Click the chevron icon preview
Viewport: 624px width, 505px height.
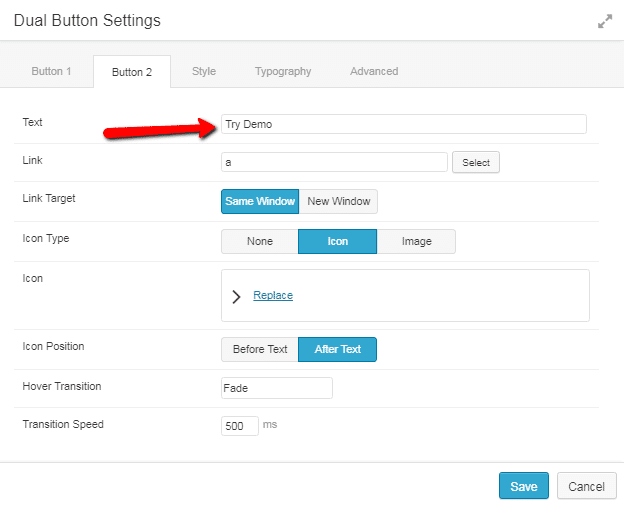tap(236, 296)
